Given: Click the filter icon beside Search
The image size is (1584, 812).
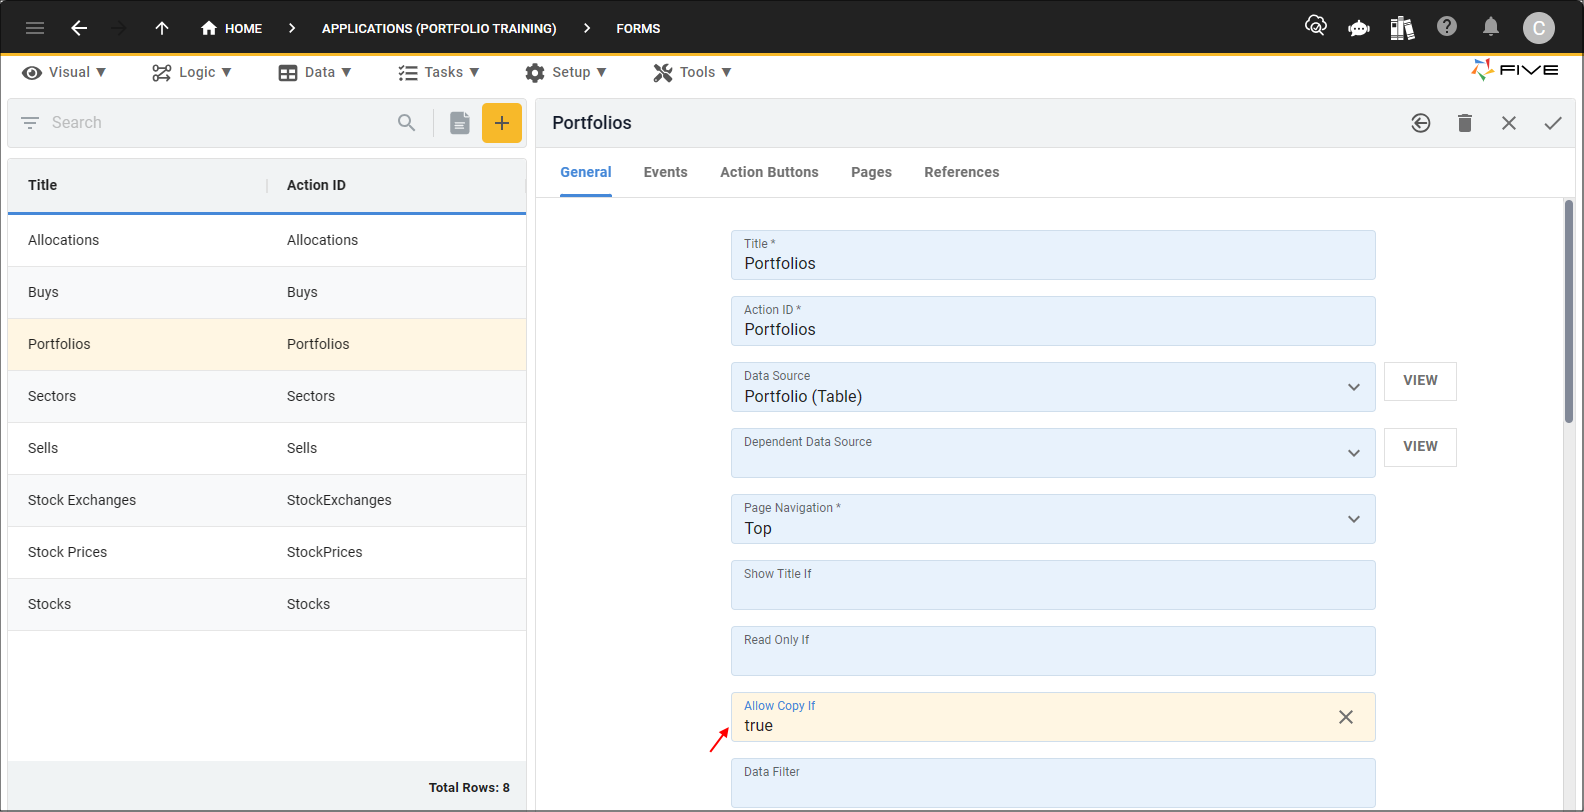Looking at the screenshot, I should pos(30,122).
